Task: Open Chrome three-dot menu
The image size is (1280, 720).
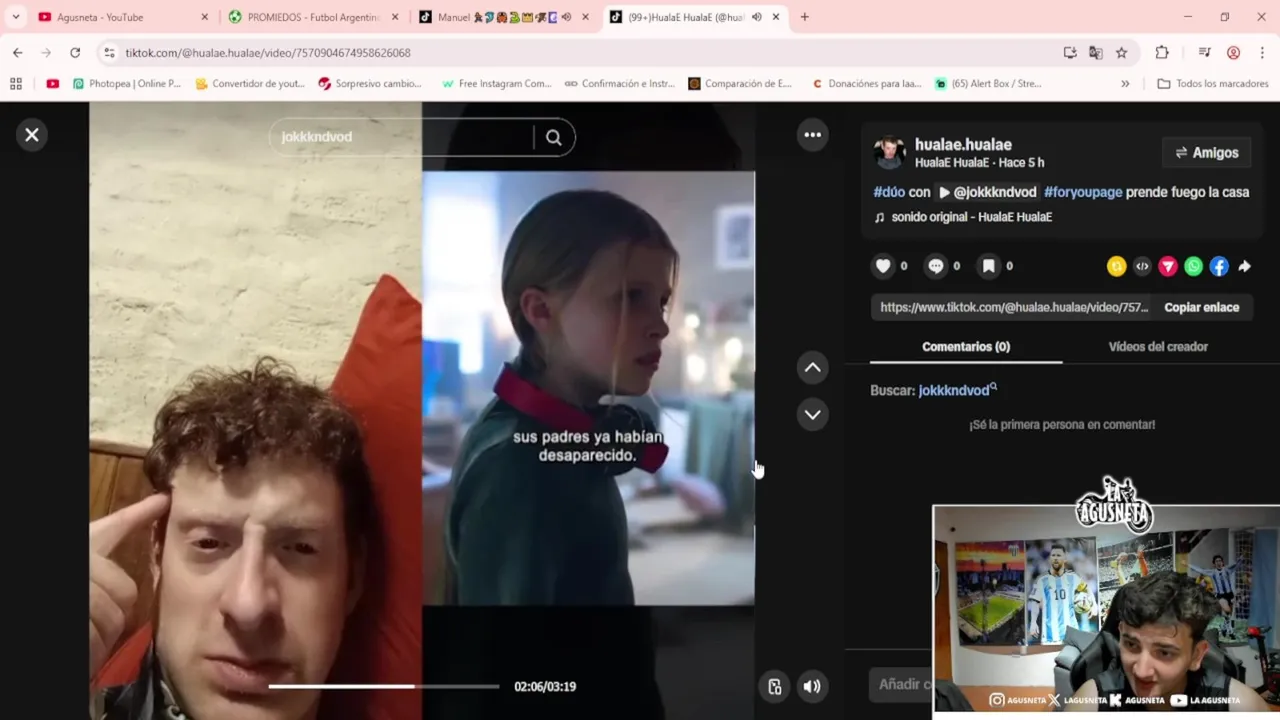Action: 1263,53
